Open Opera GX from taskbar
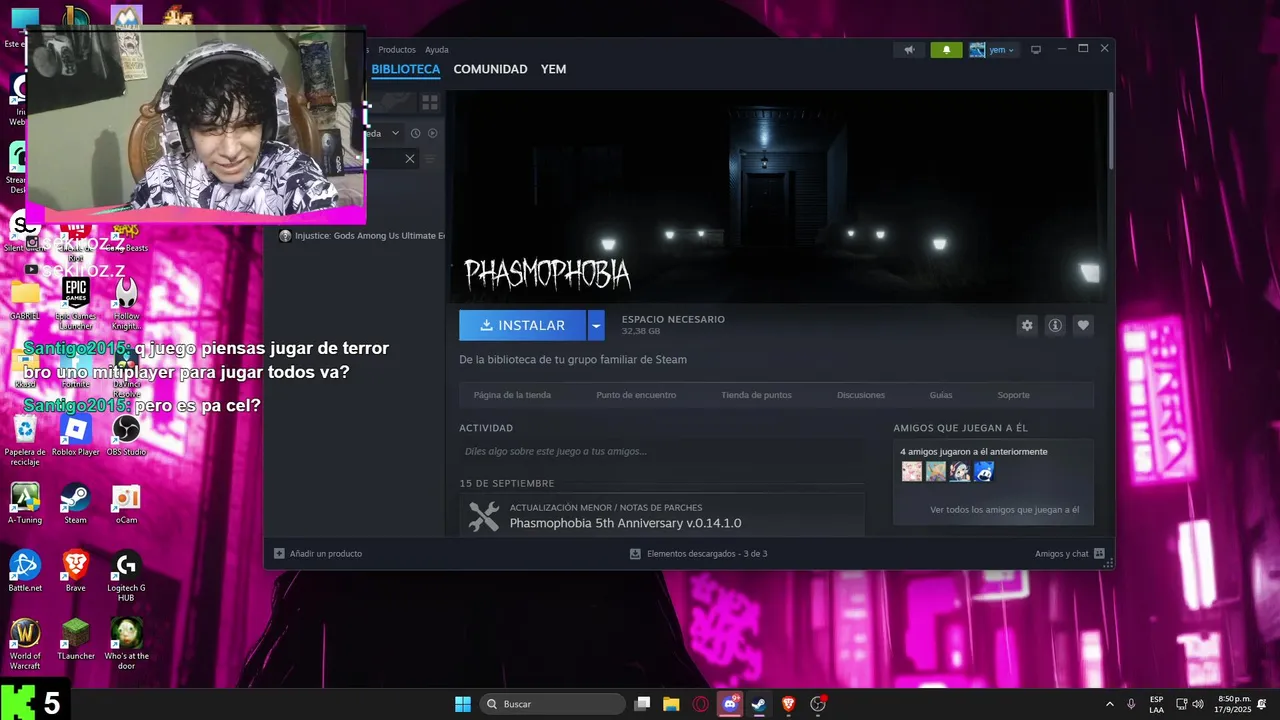The height and width of the screenshot is (720, 1280). pos(700,704)
